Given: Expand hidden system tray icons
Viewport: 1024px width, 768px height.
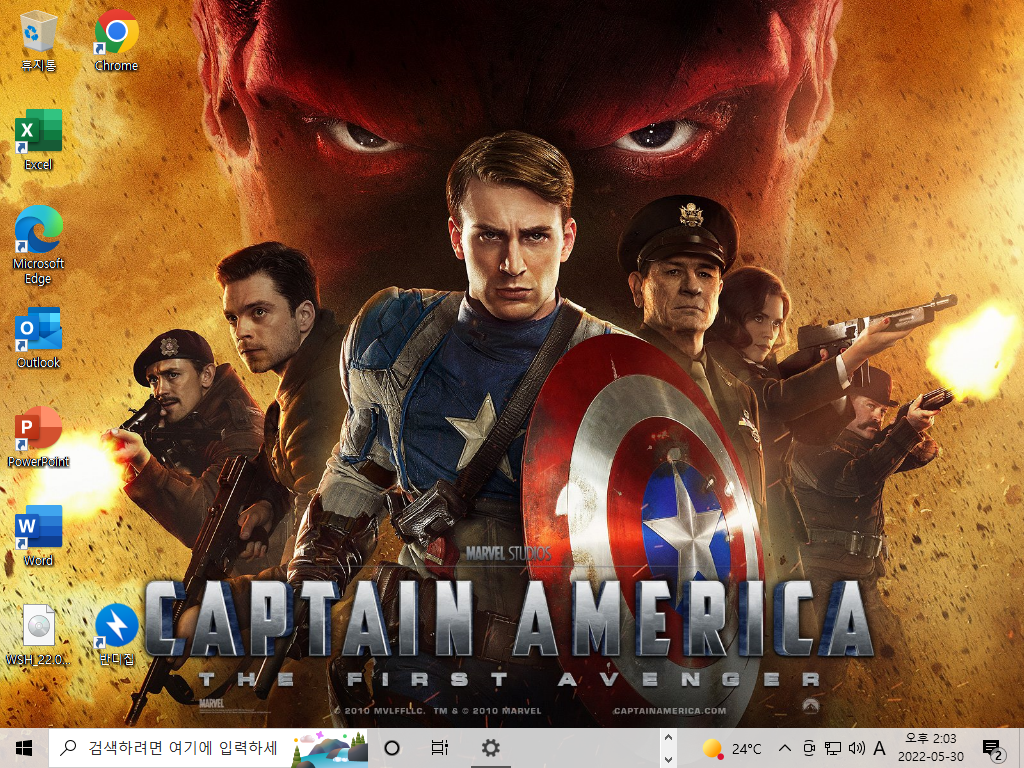Looking at the screenshot, I should [786, 748].
